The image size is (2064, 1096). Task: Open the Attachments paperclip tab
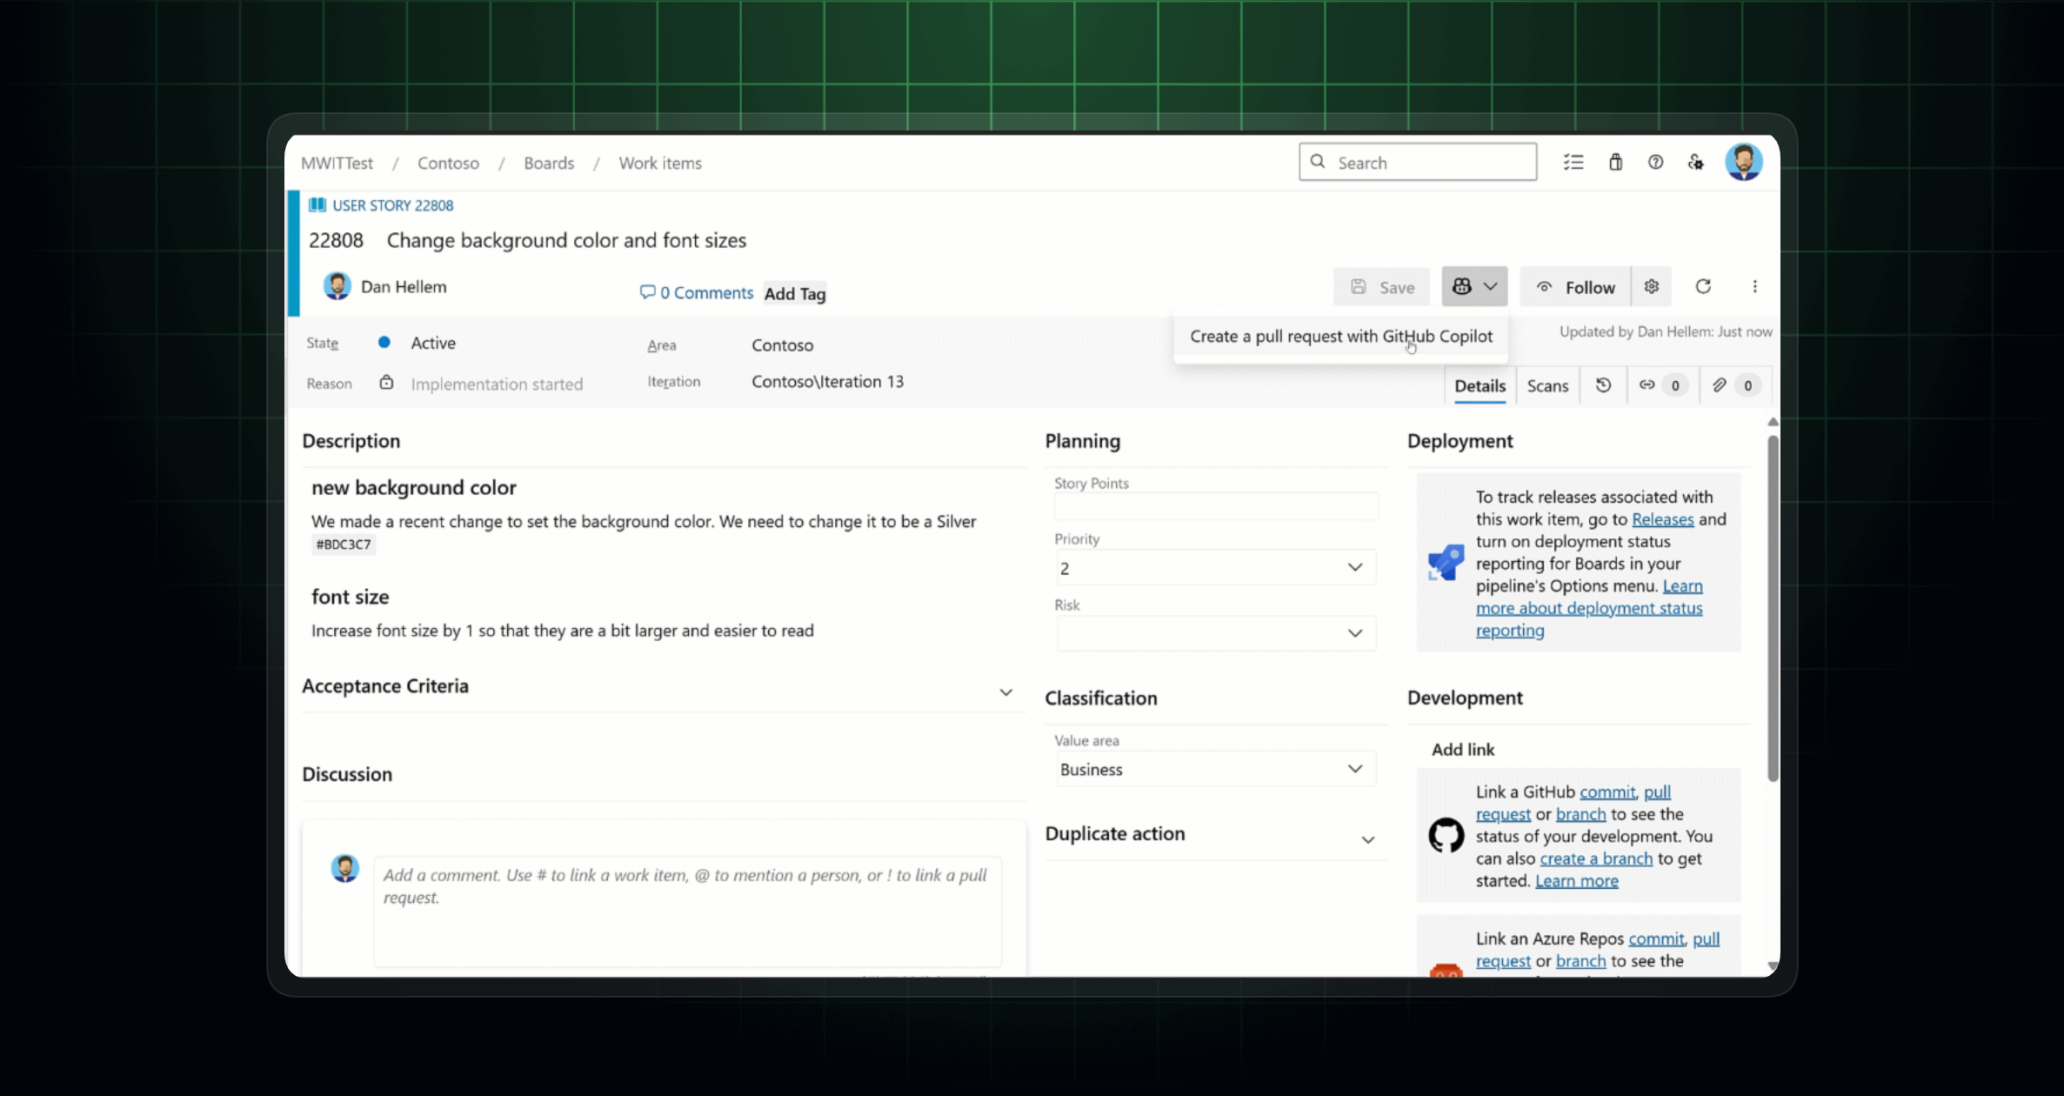click(x=1719, y=385)
